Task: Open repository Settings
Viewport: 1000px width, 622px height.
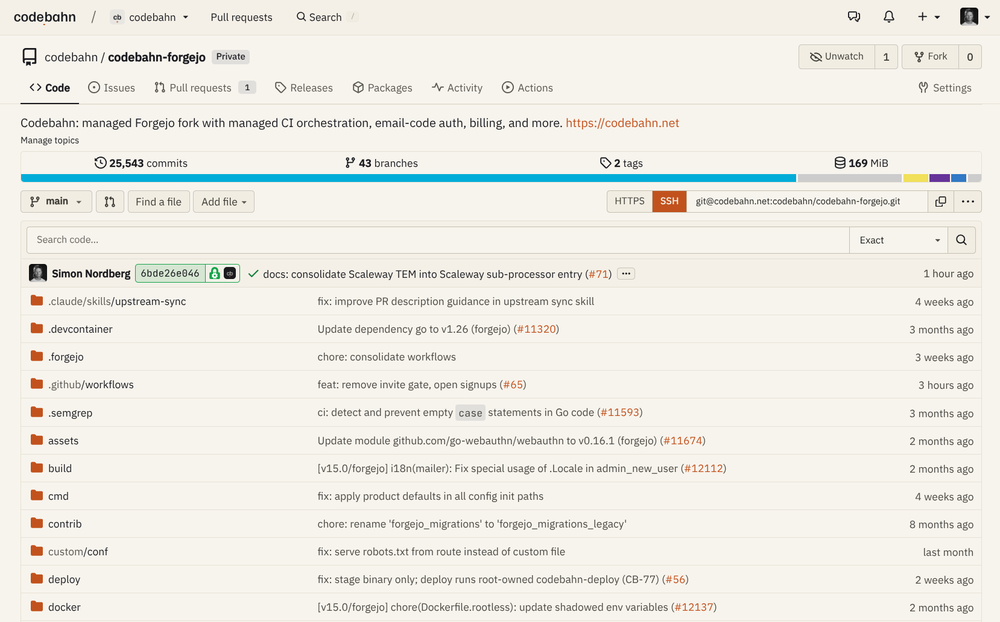Action: [x=945, y=87]
